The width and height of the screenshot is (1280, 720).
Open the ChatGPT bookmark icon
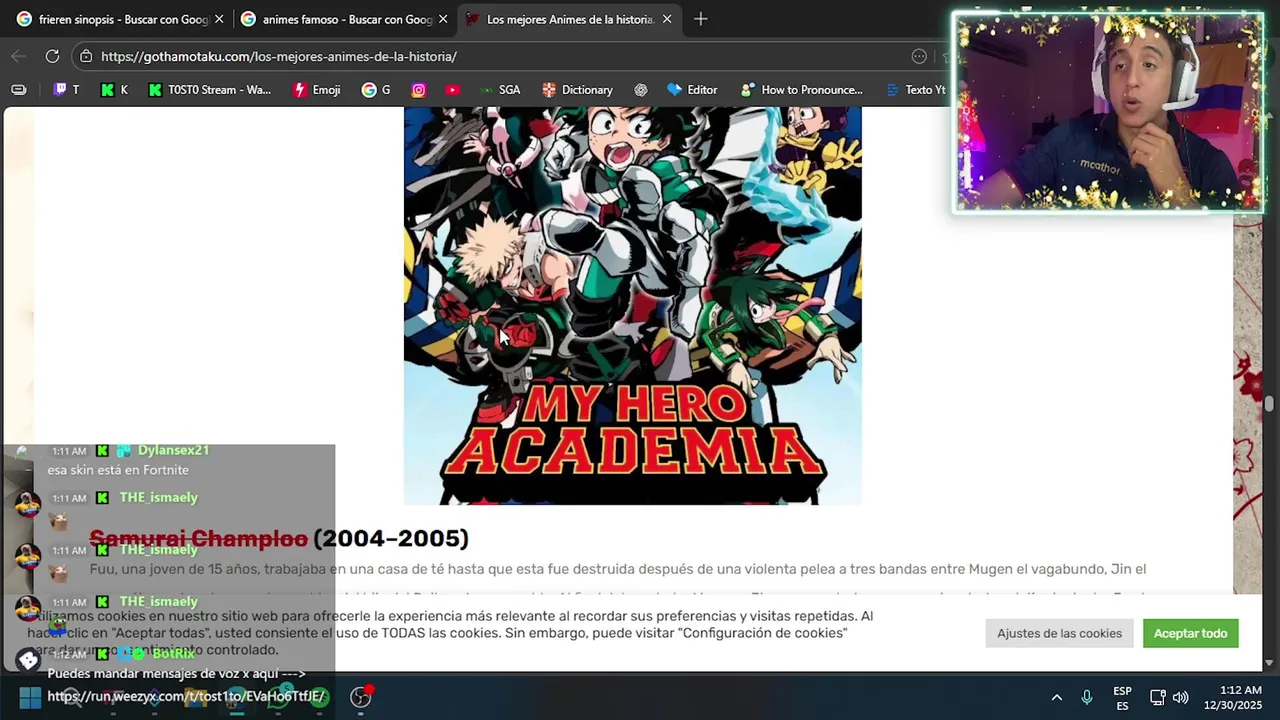[x=641, y=89]
